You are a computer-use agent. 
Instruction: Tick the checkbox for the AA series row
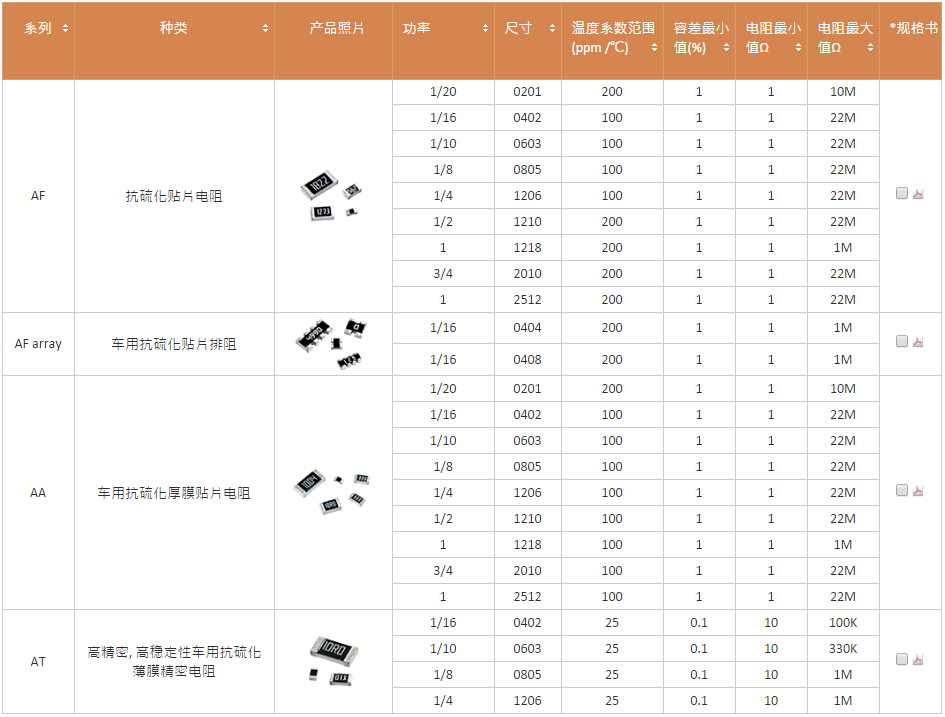pyautogui.click(x=902, y=490)
